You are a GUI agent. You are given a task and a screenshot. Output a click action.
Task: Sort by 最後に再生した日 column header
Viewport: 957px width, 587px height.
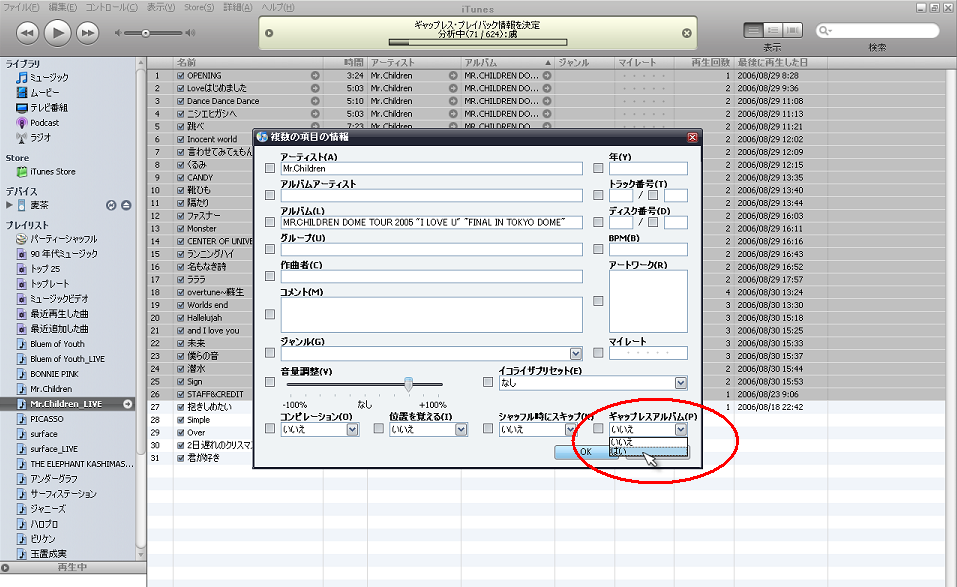(781, 62)
